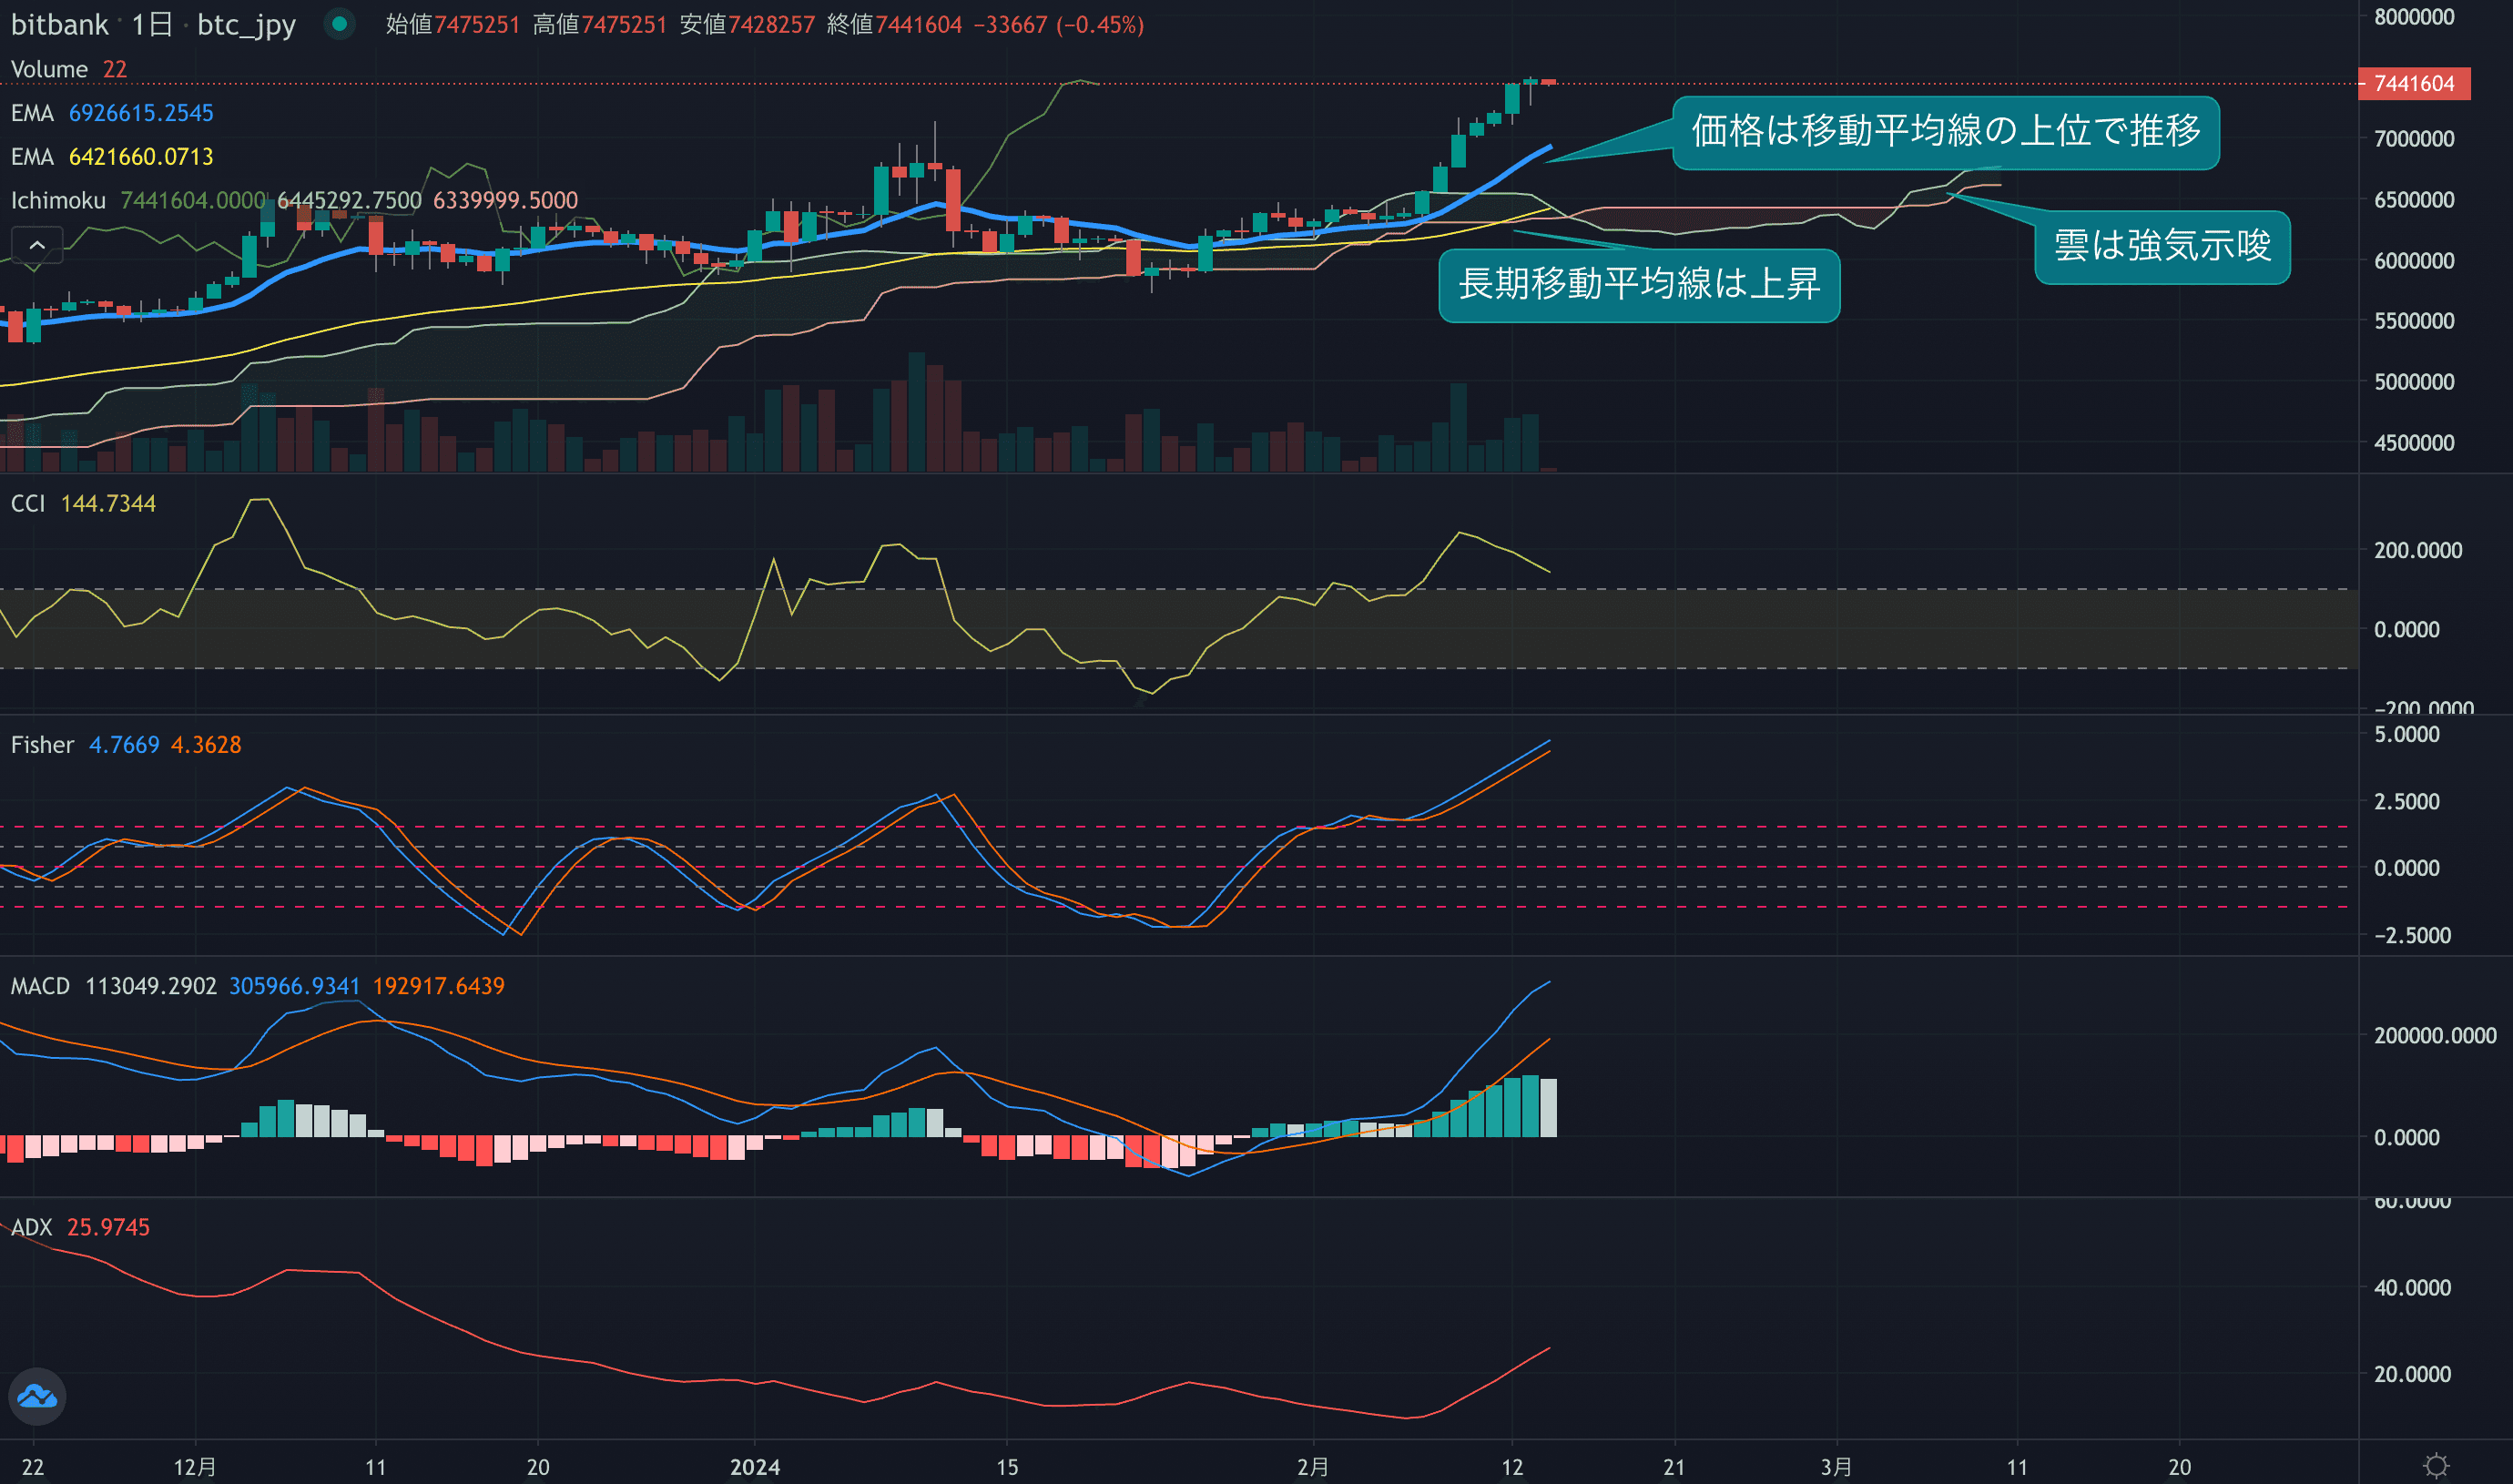Screen dimensions: 2513x1484
Task: Click the 長期移動平均線は上昇 annotation callout
Action: (1638, 285)
